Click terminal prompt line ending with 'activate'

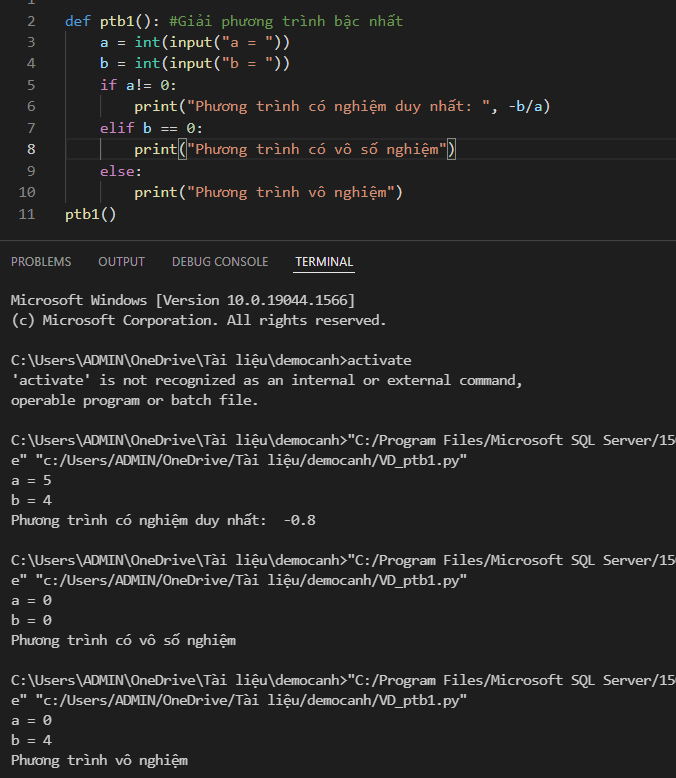(x=211, y=360)
